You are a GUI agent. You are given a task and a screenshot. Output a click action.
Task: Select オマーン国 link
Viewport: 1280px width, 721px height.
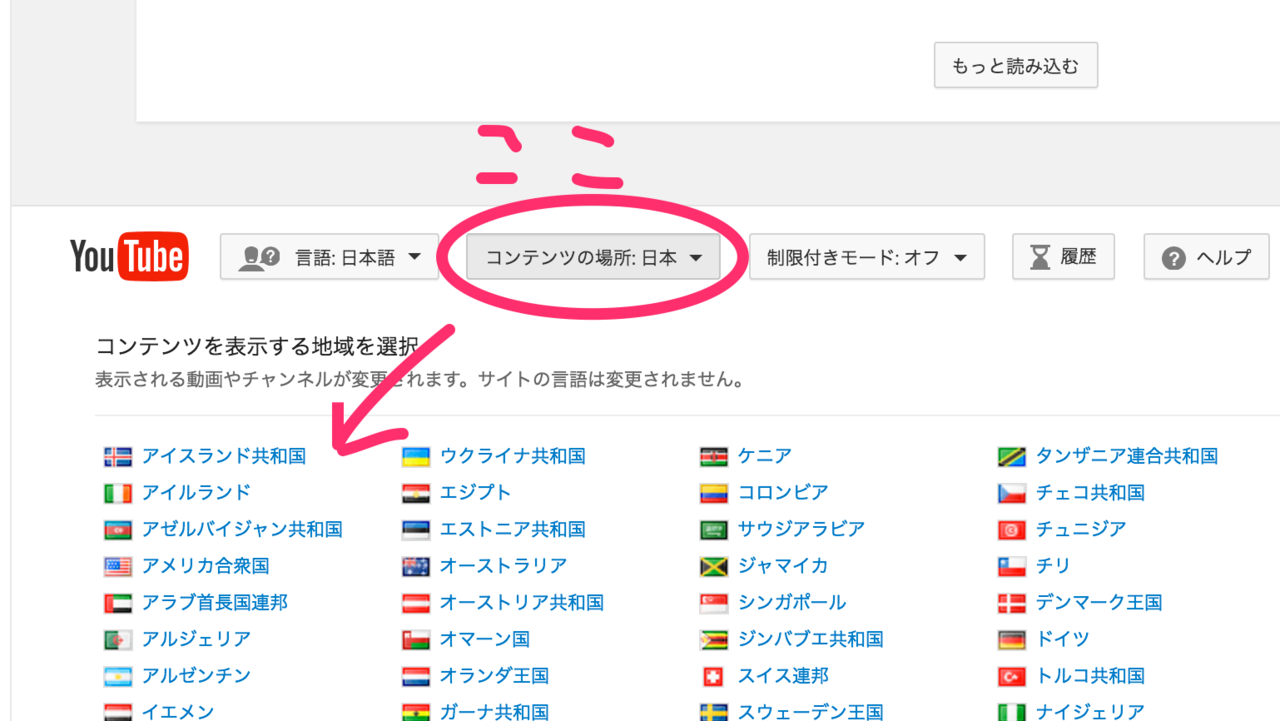pyautogui.click(x=485, y=639)
